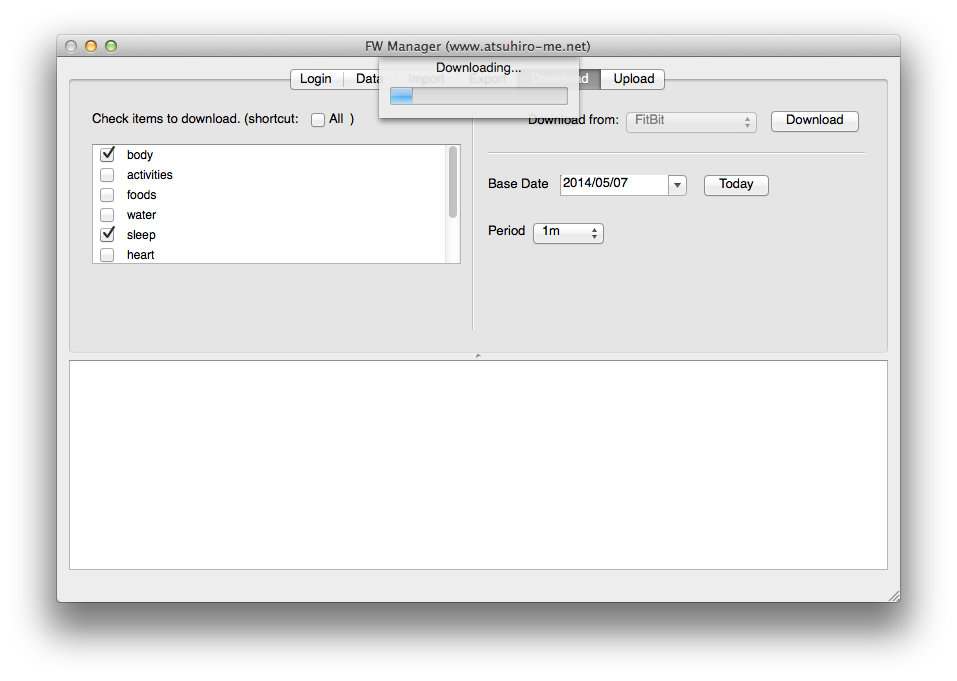This screenshot has height=681, width=957.
Task: Select the 'sleep' list label
Action: 141,235
